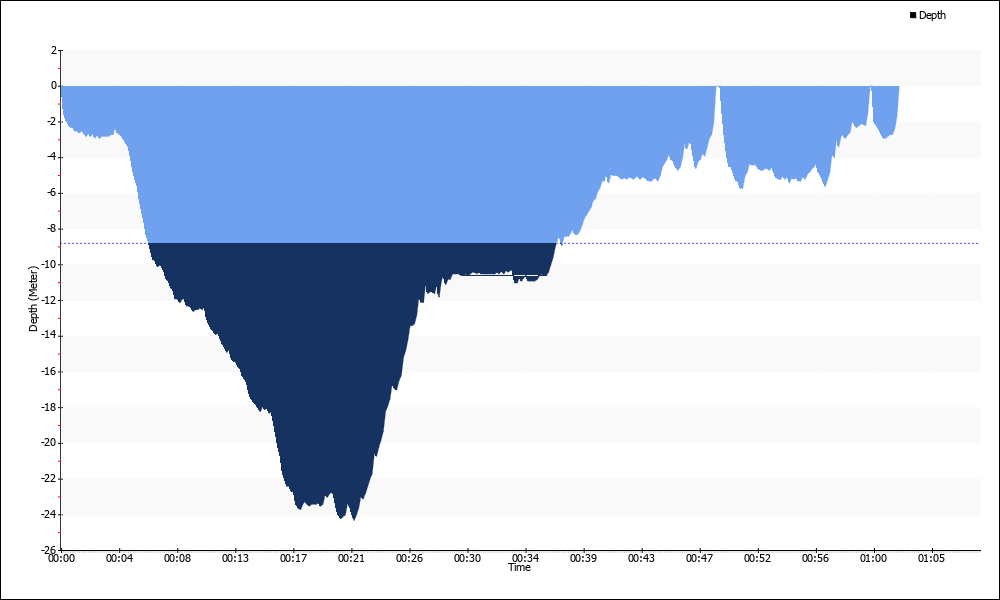Screen dimensions: 1000x600
Task: Click the '-26' depth axis label
Action: 49,550
